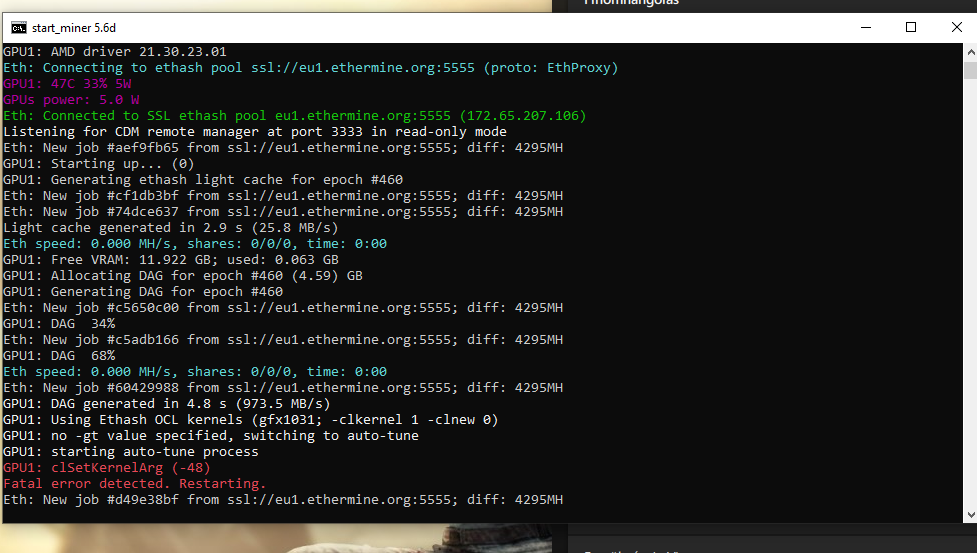
Task: Click the job #aef9fb65 line
Action: pyautogui.click(x=283, y=148)
